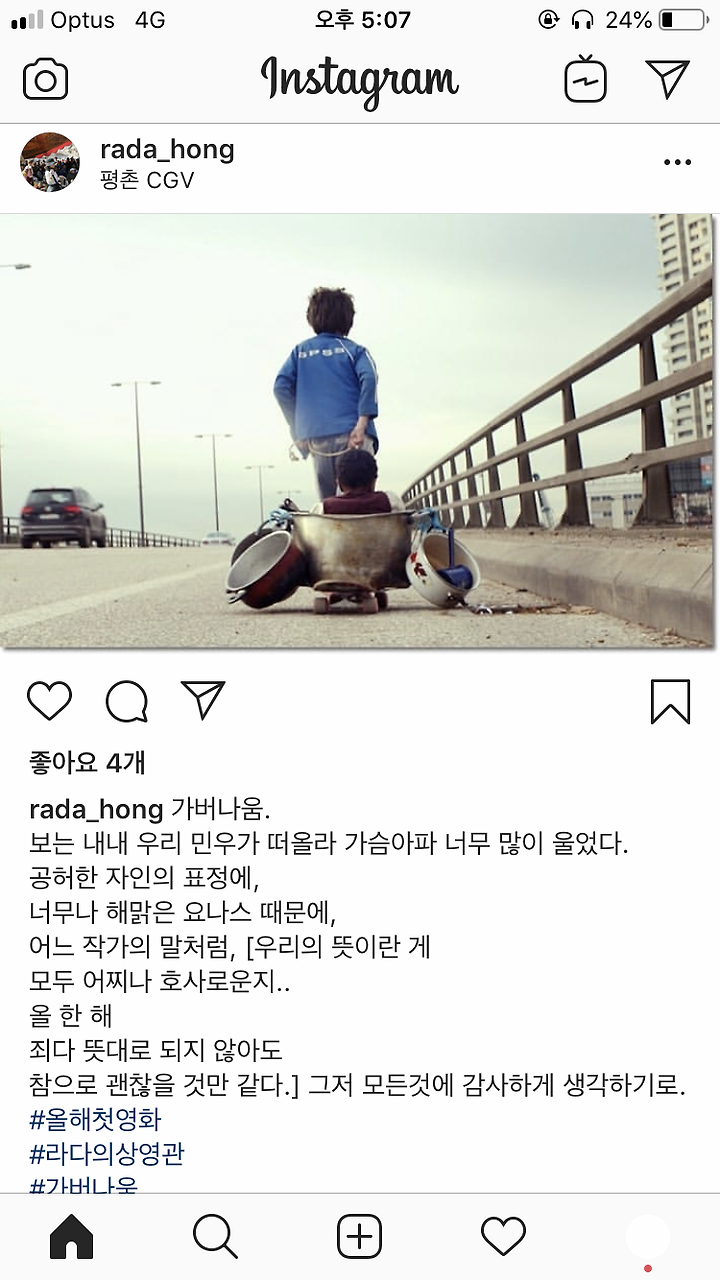Go to Home tab in bottom bar
Viewport: 720px width, 1280px height.
(71, 1237)
